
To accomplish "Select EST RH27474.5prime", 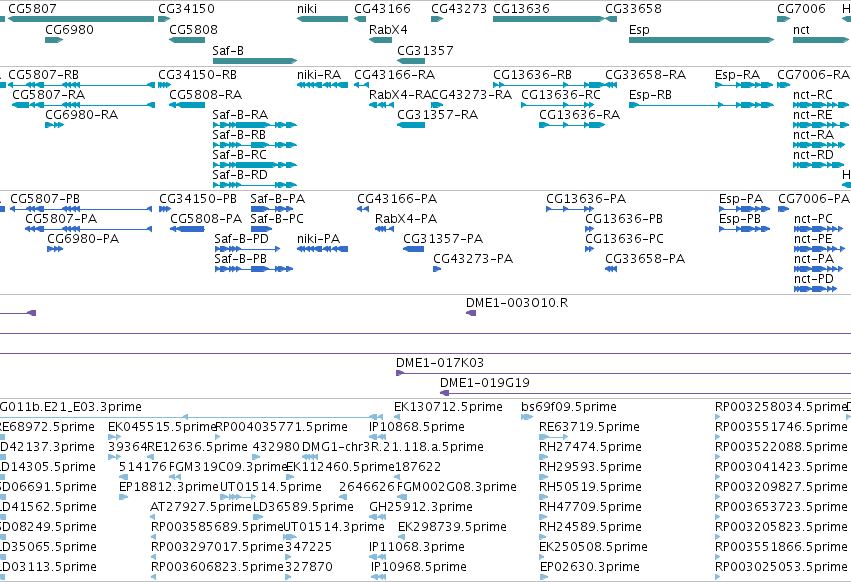I will (x=544, y=457).
